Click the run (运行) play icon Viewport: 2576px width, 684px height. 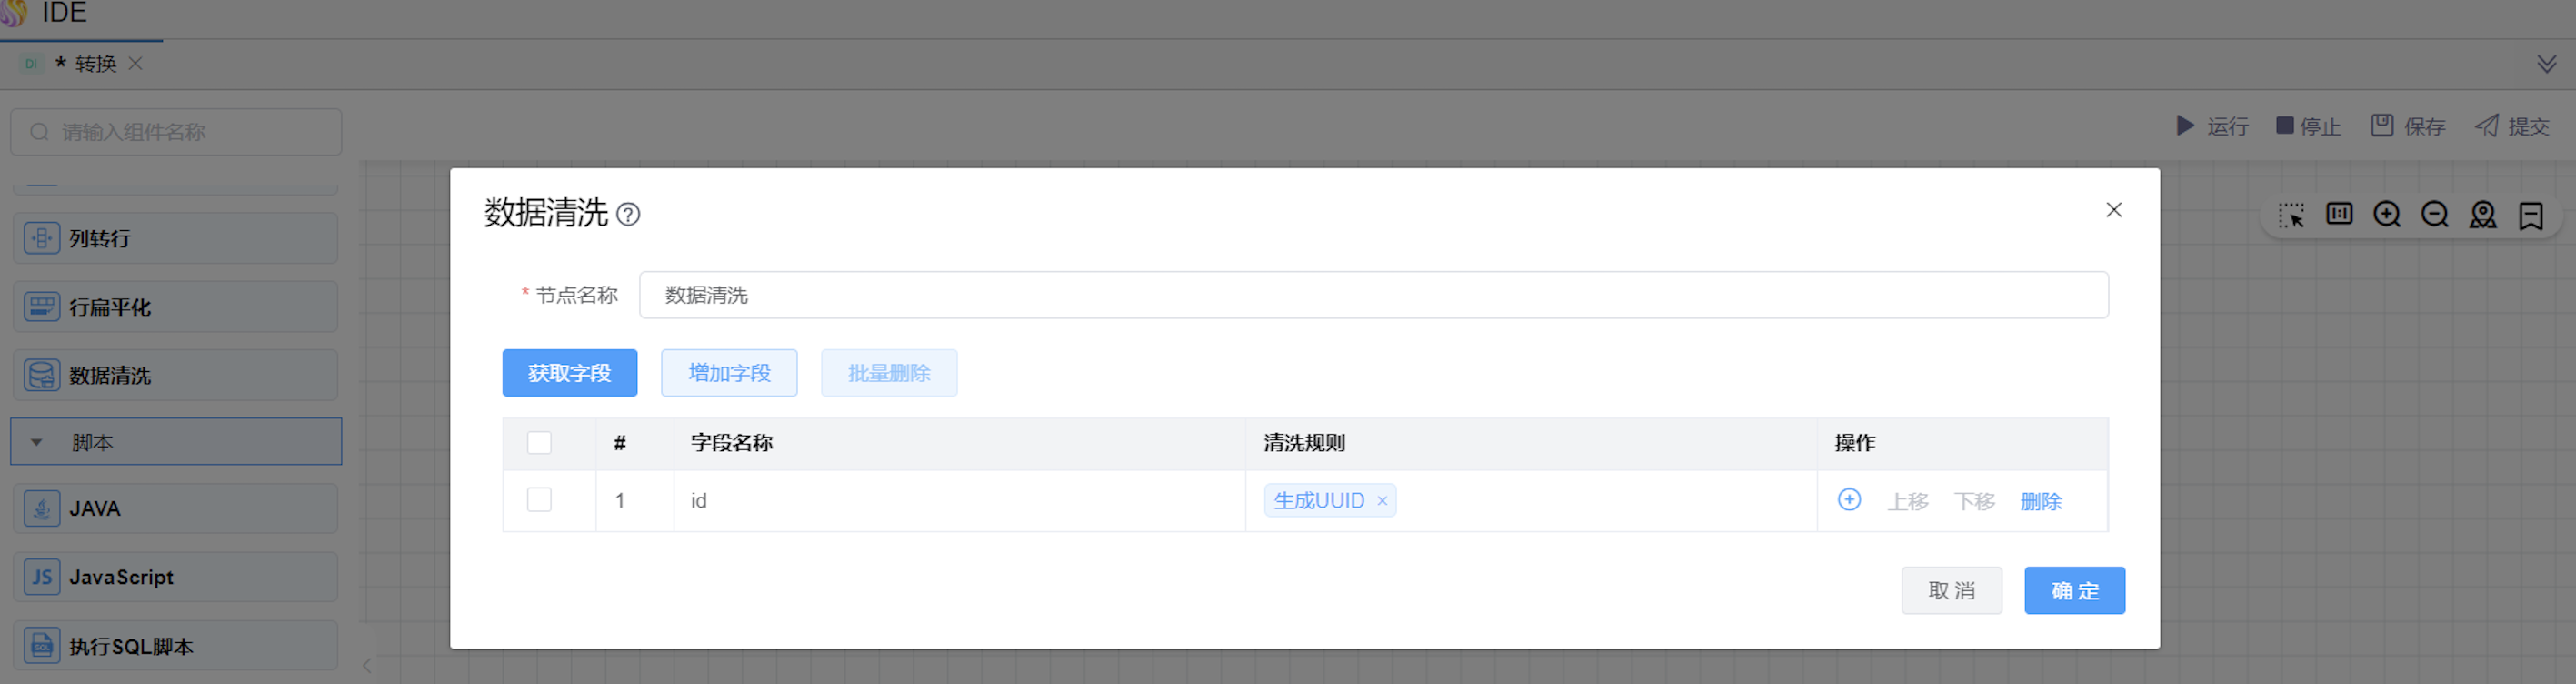click(2186, 126)
